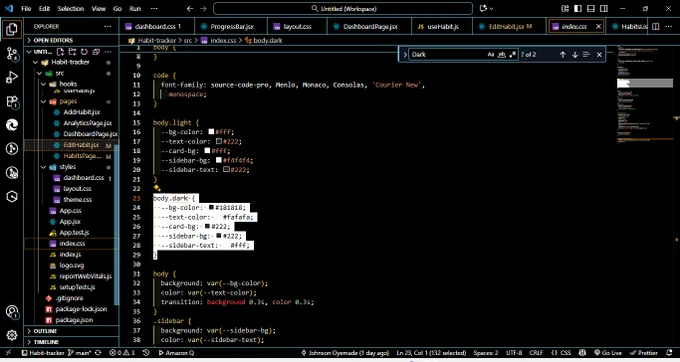This screenshot has width=680, height=362.
Task: Click the Untitled (Workspace) search box
Action: (343, 9)
